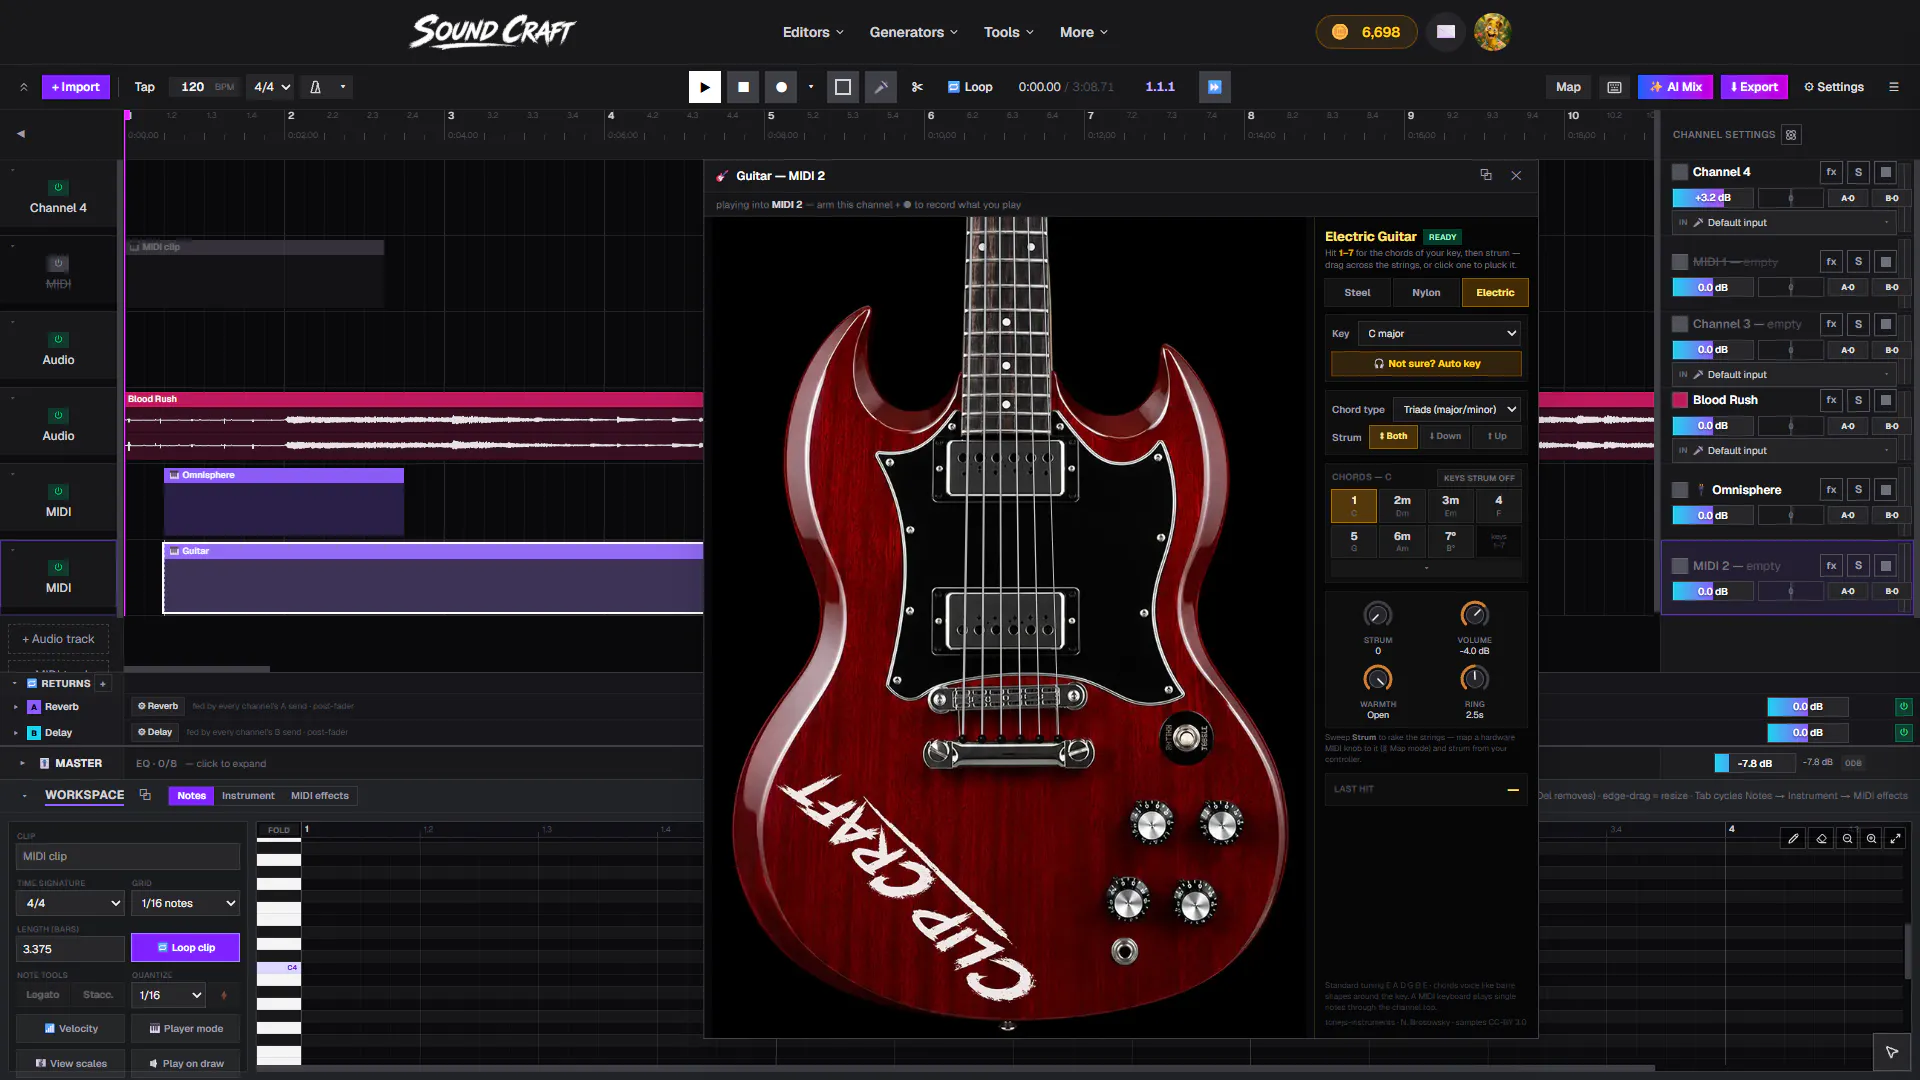This screenshot has height=1080, width=1920.
Task: Click the 6m chord pad
Action: [1402, 541]
